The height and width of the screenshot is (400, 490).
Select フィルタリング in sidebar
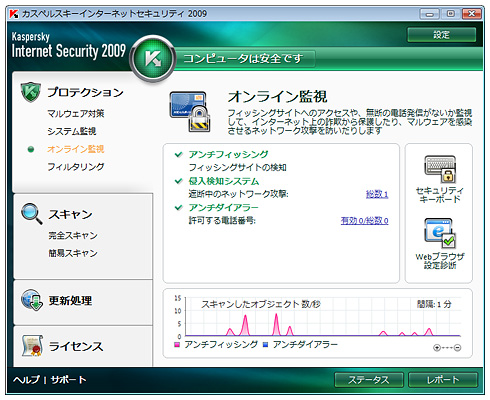(76, 167)
